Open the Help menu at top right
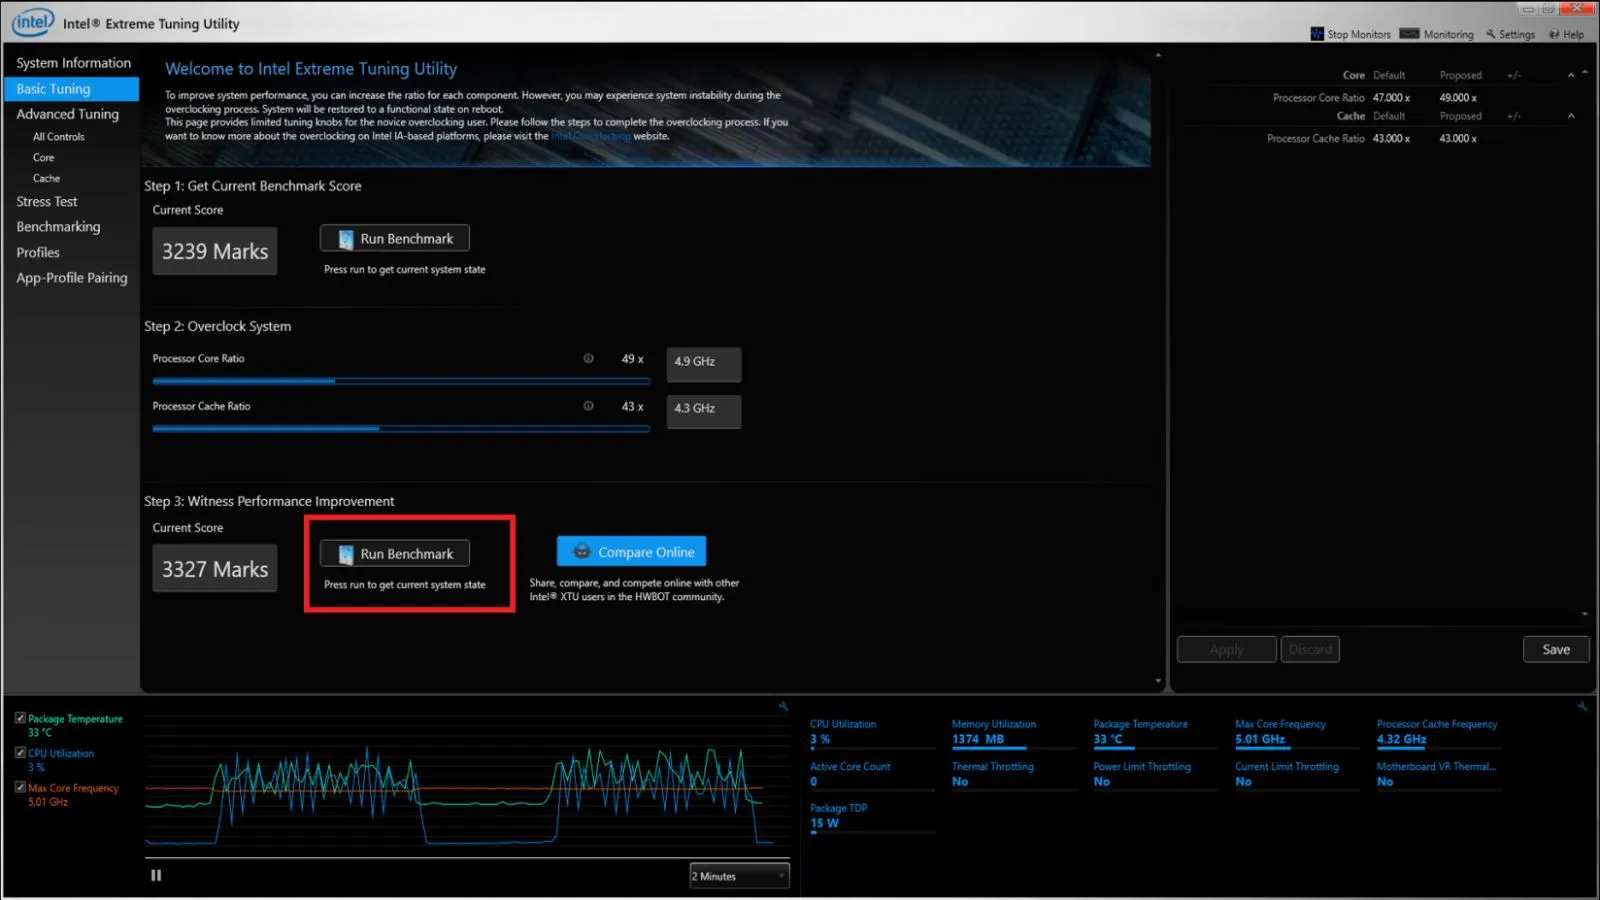 pos(1566,34)
